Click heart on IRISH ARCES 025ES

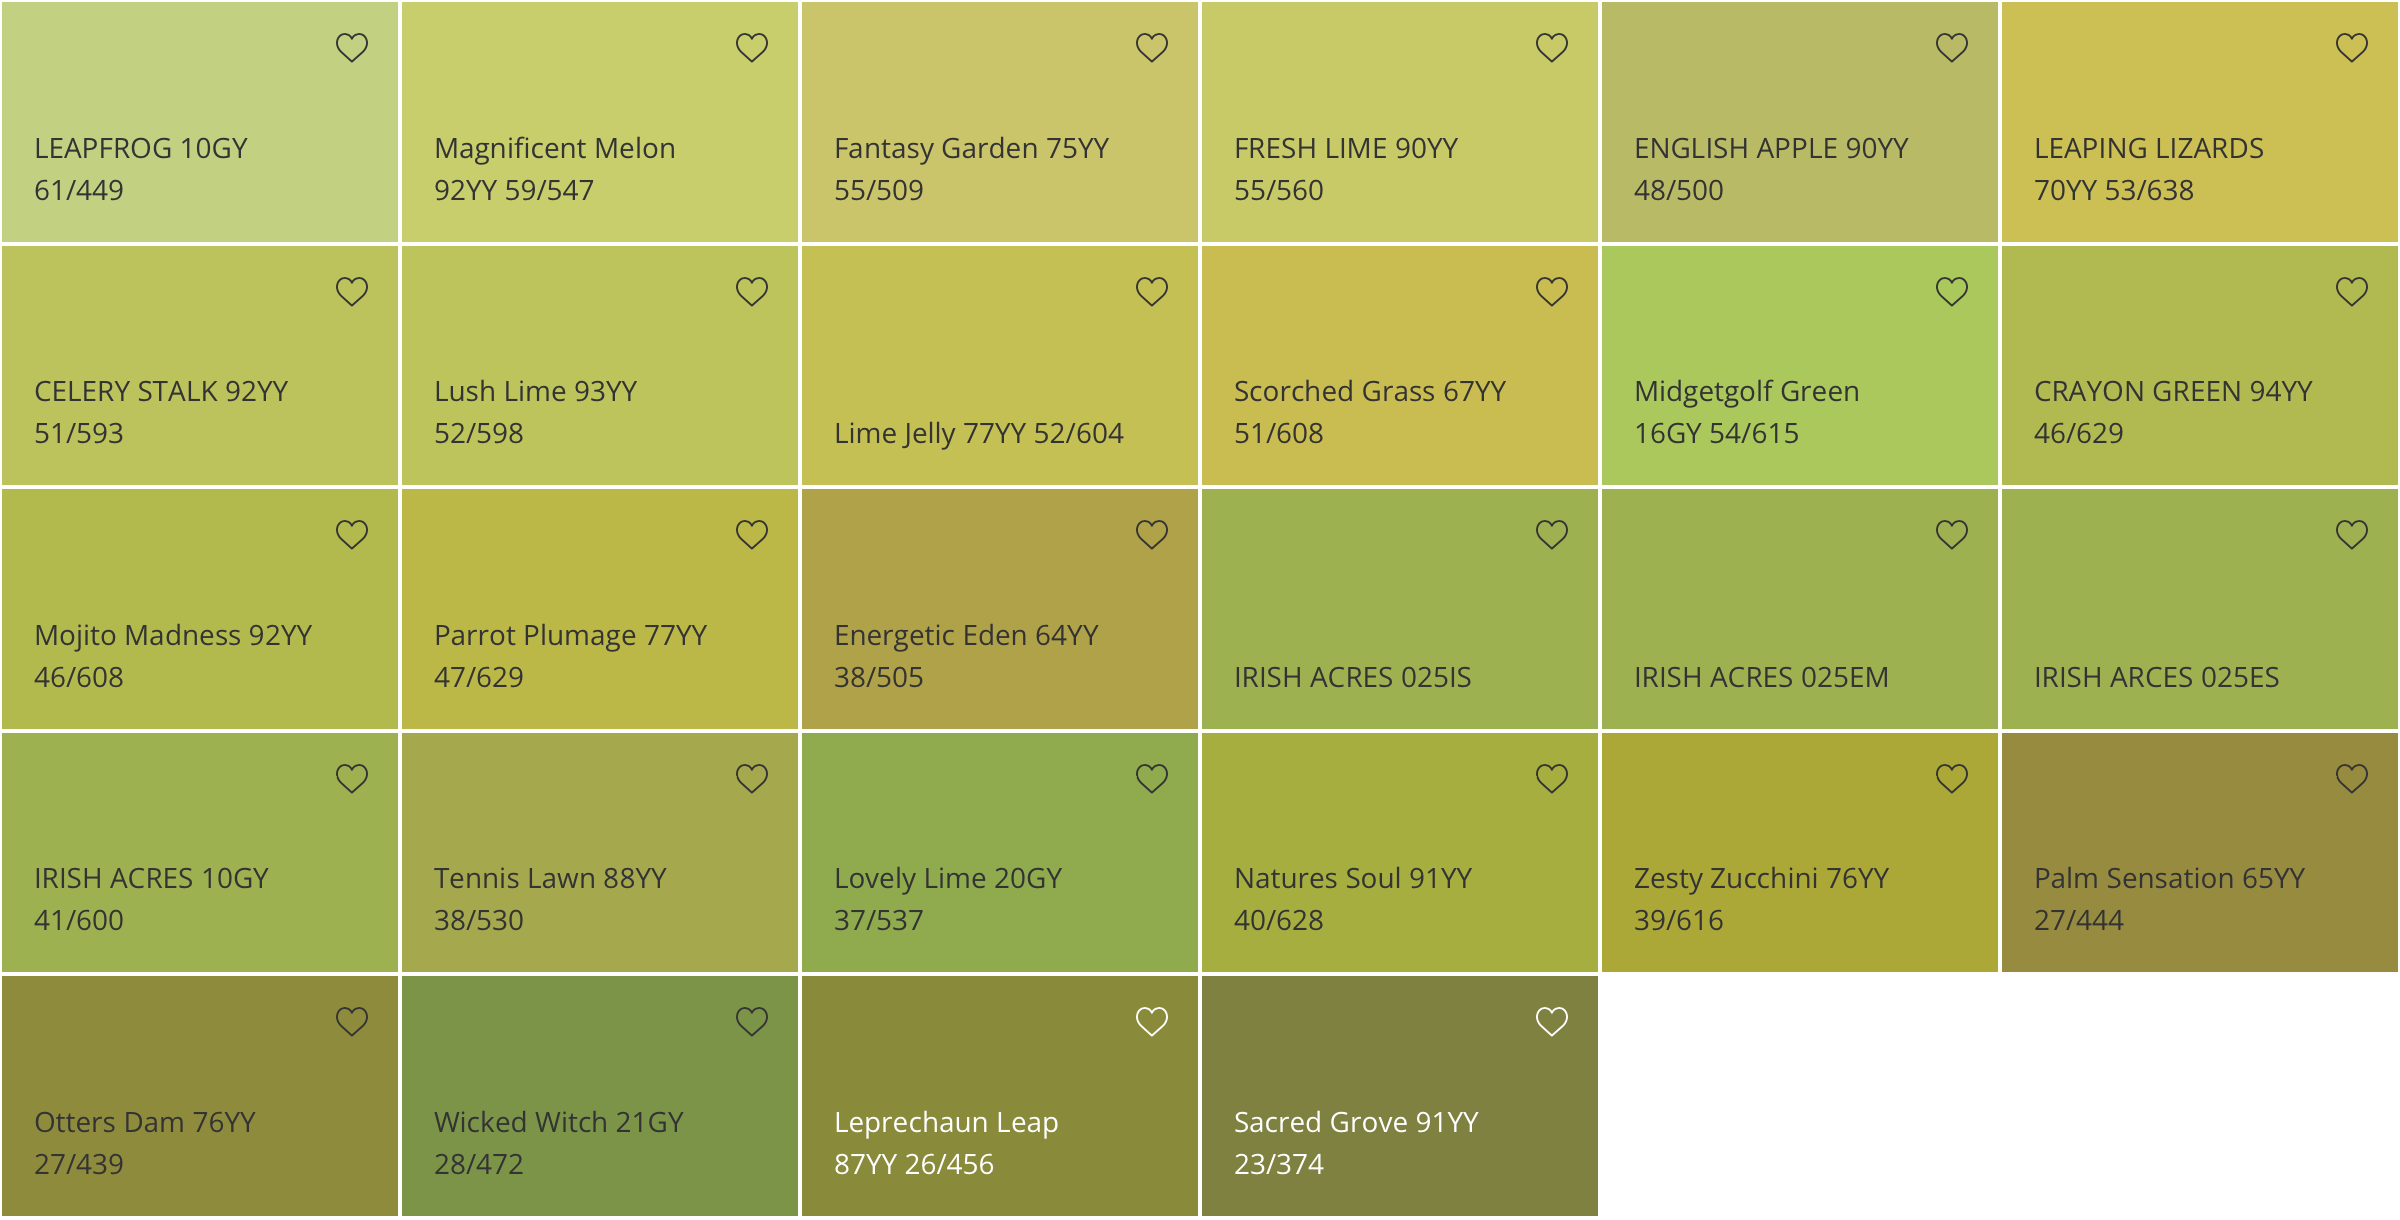(2352, 535)
